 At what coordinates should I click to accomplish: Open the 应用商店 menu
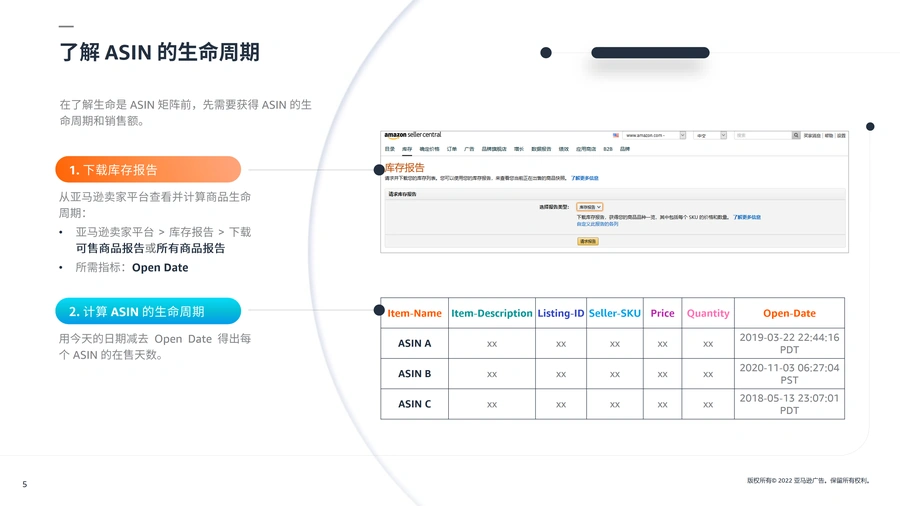pos(586,149)
